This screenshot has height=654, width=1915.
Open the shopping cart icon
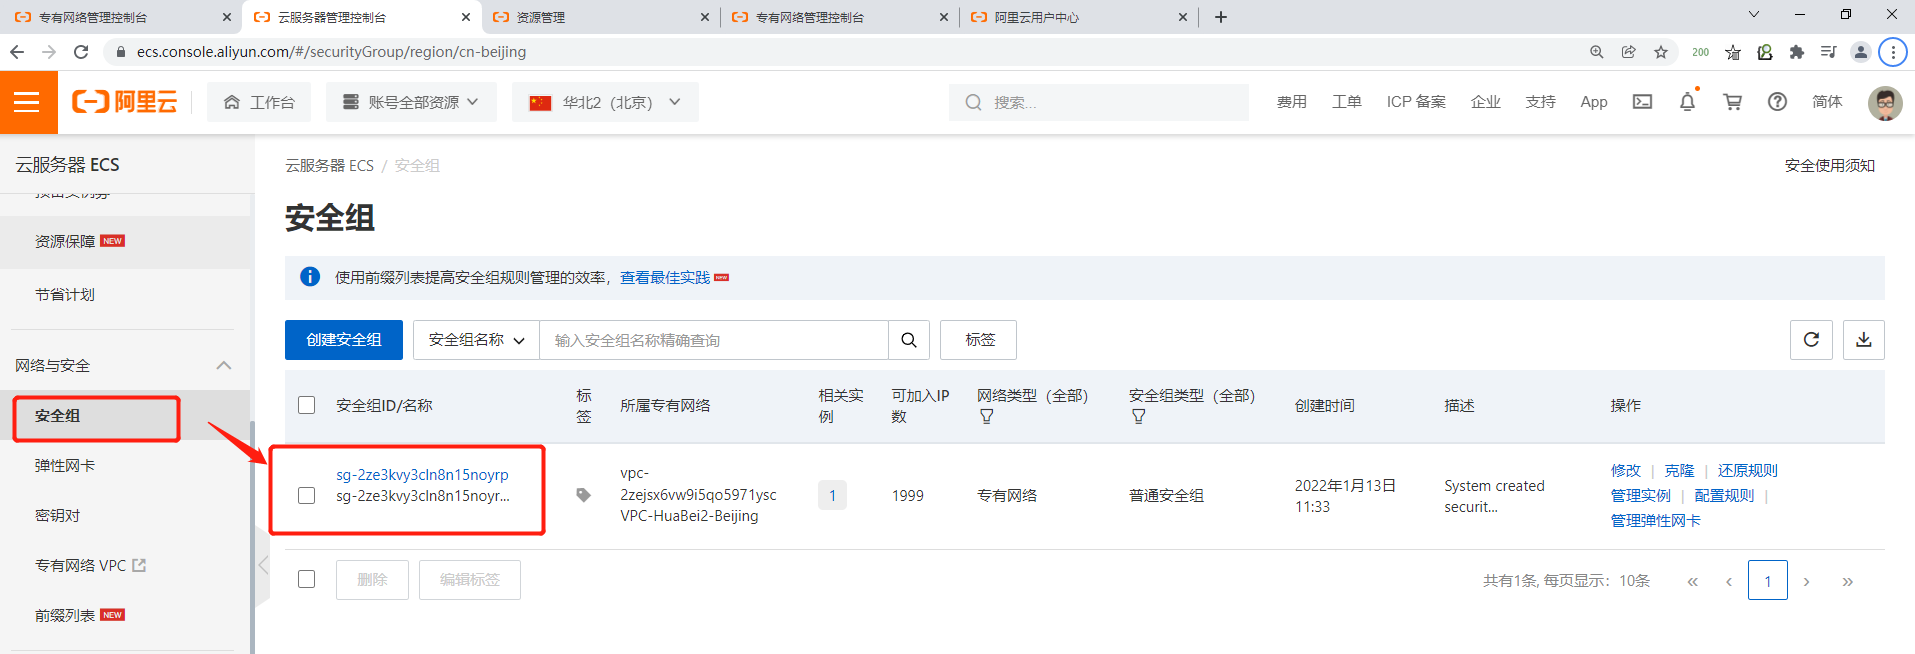tap(1732, 102)
